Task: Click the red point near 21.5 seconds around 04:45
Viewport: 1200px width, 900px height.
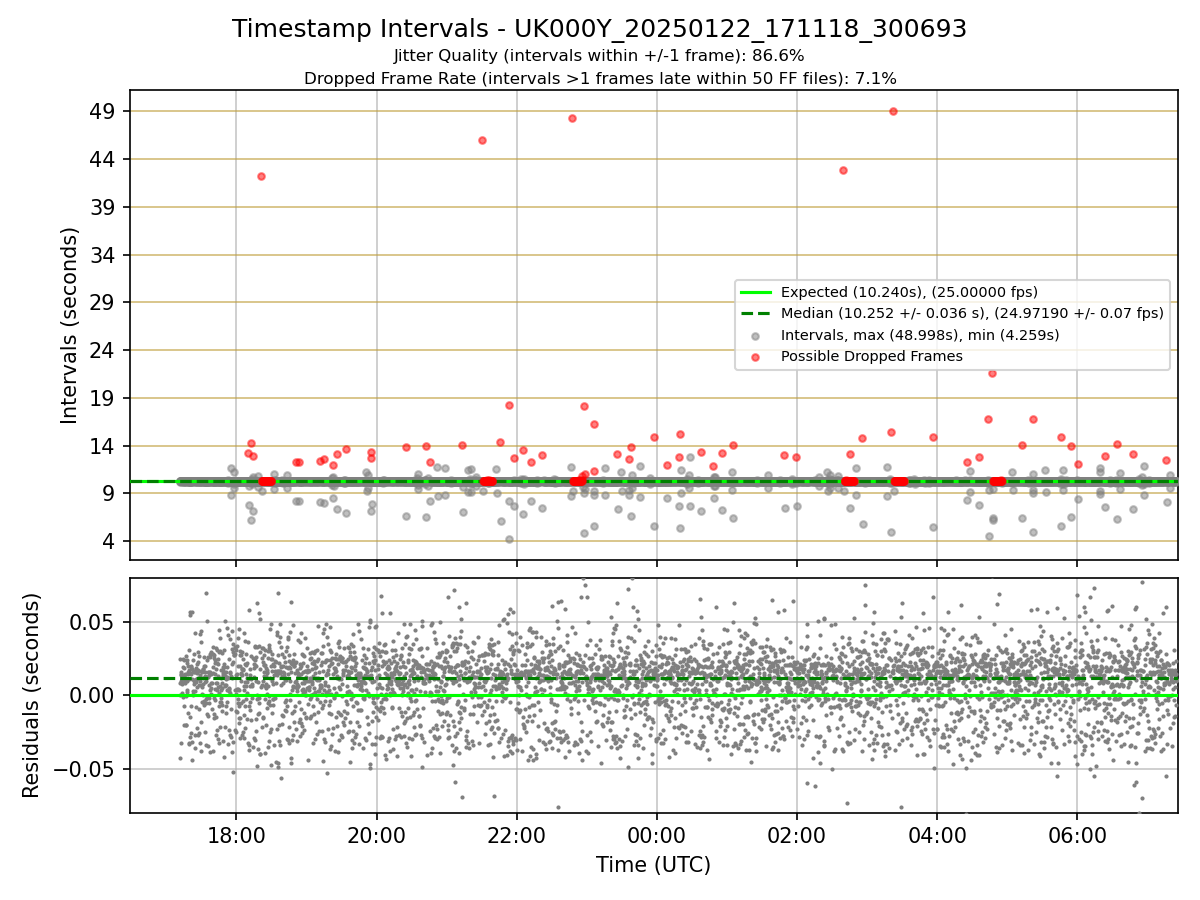Action: point(992,373)
